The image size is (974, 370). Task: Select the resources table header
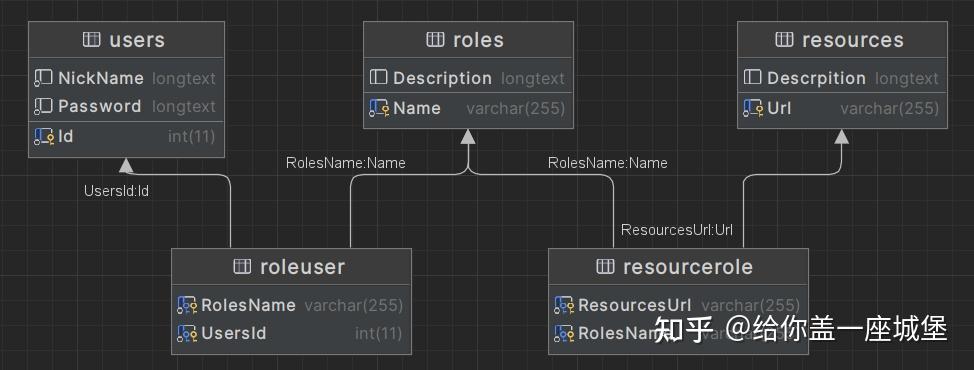(x=842, y=40)
